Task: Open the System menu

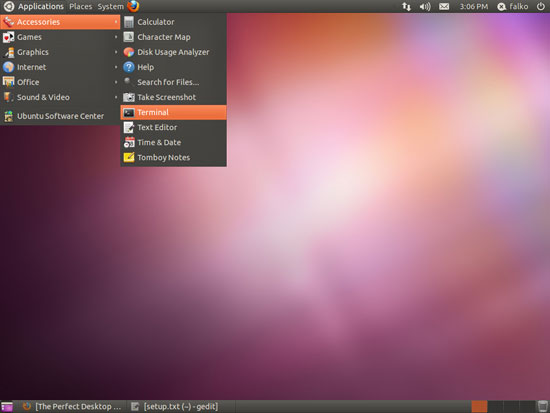Action: coord(110,6)
